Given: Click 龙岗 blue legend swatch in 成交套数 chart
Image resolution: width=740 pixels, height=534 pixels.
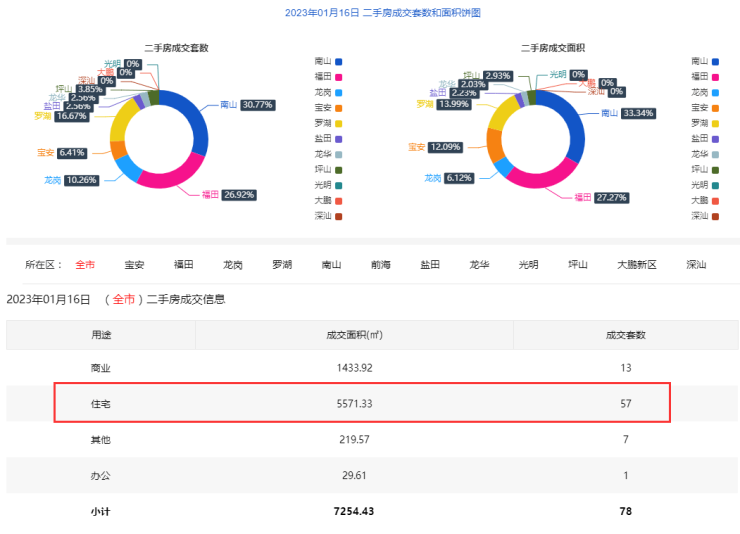Looking at the screenshot, I should [x=339, y=92].
